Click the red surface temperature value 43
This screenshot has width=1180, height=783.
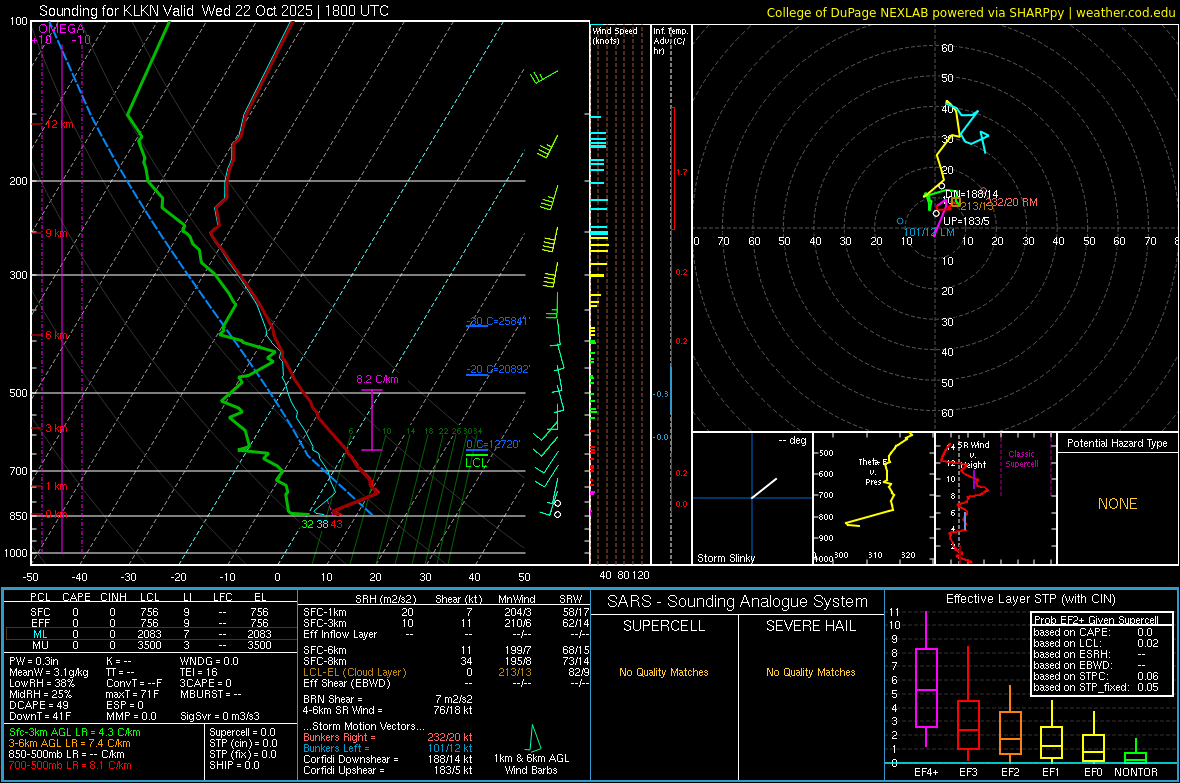336,524
